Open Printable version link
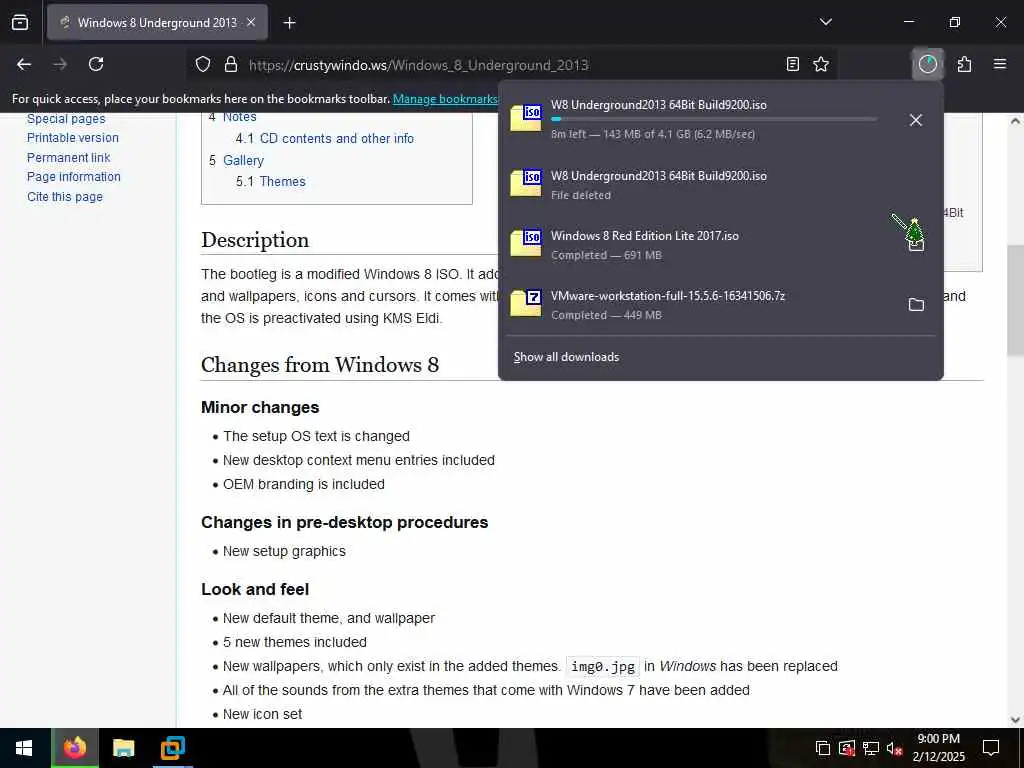This screenshot has width=1024, height=768. coord(72,138)
